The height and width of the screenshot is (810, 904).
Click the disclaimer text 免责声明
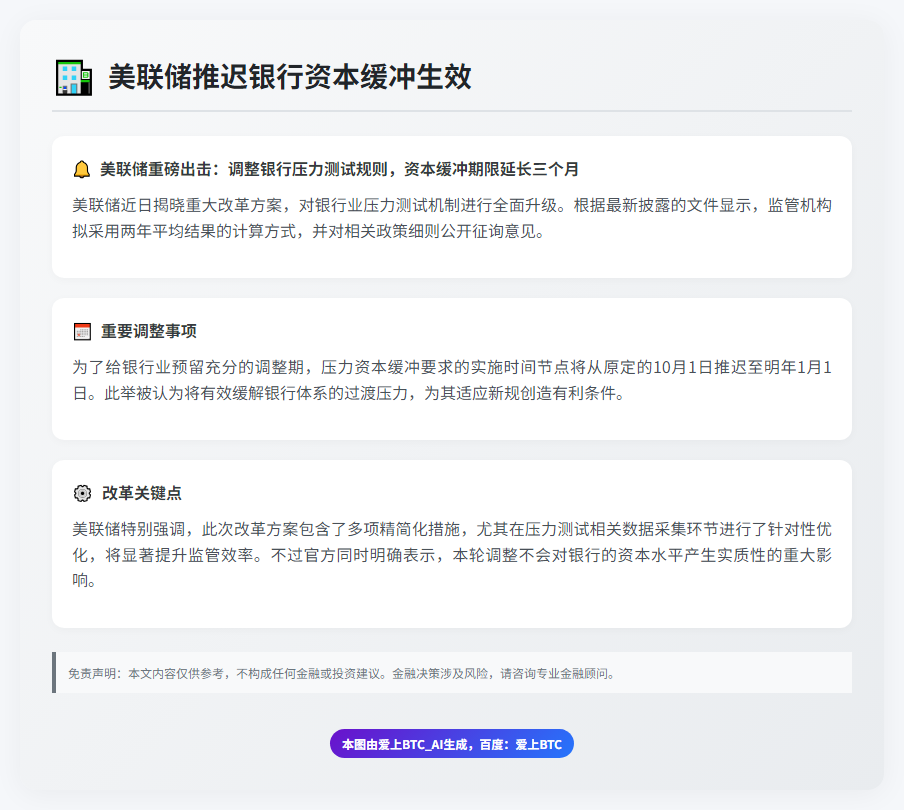tap(341, 673)
